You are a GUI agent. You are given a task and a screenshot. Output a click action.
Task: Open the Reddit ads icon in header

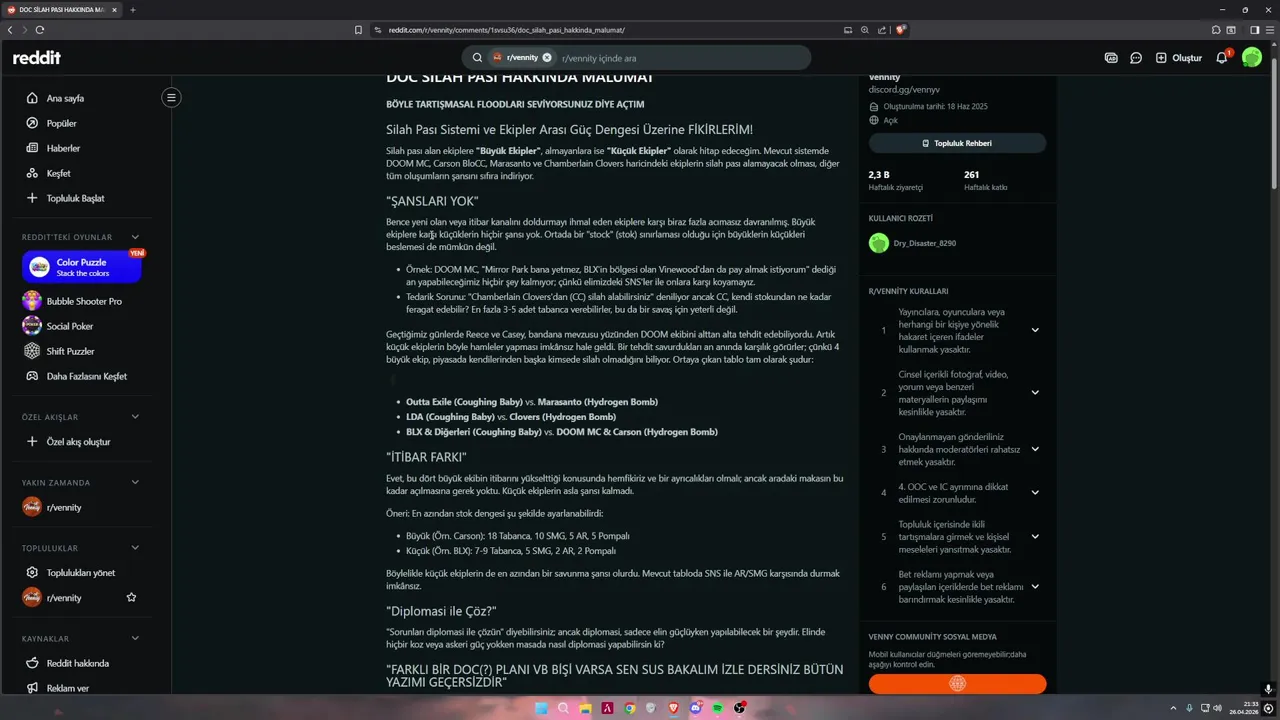click(1111, 58)
